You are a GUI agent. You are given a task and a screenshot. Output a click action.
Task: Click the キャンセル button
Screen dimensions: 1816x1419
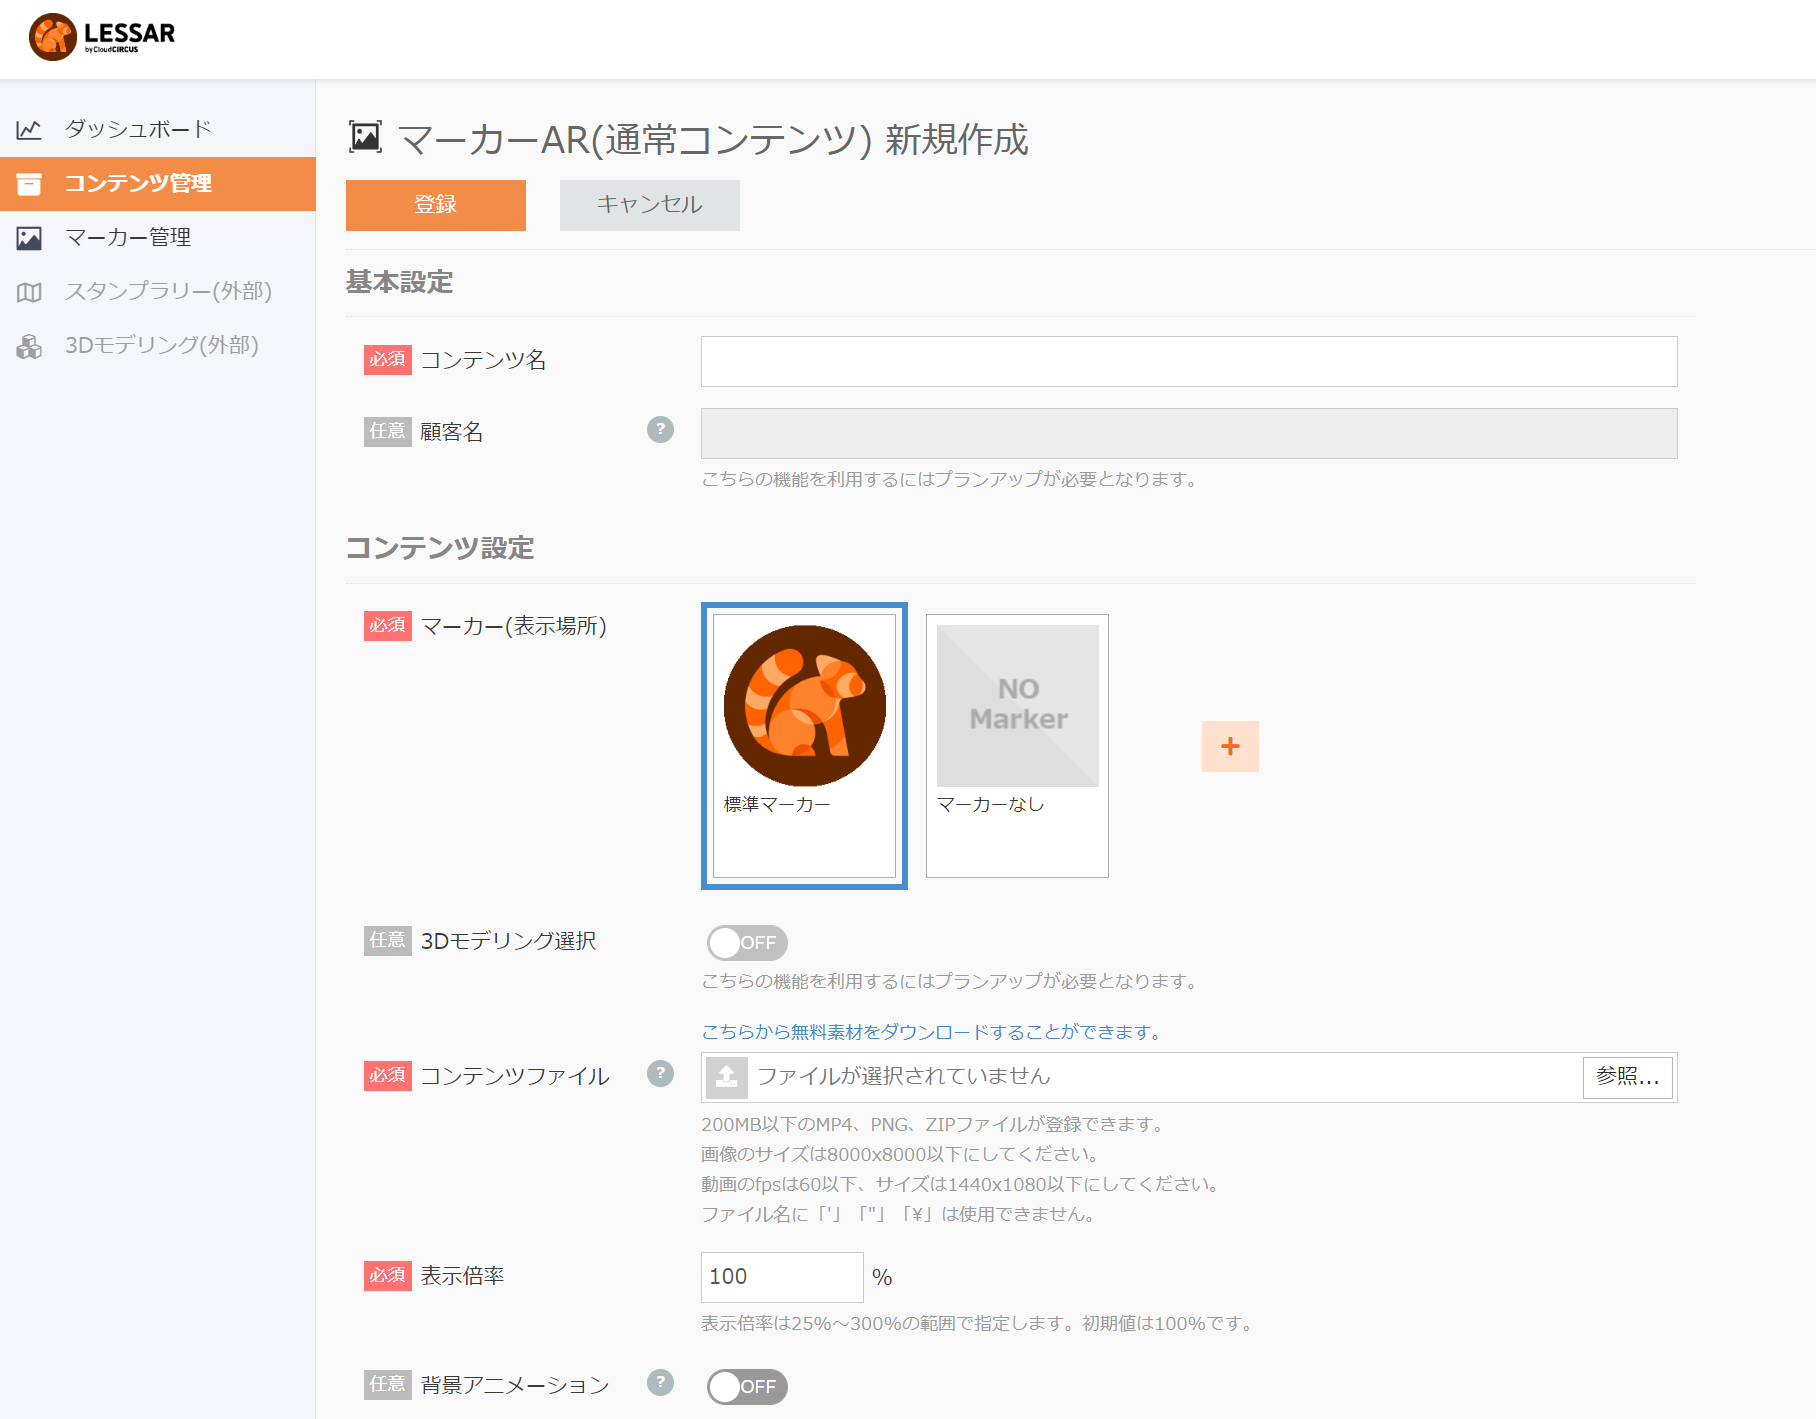[650, 205]
